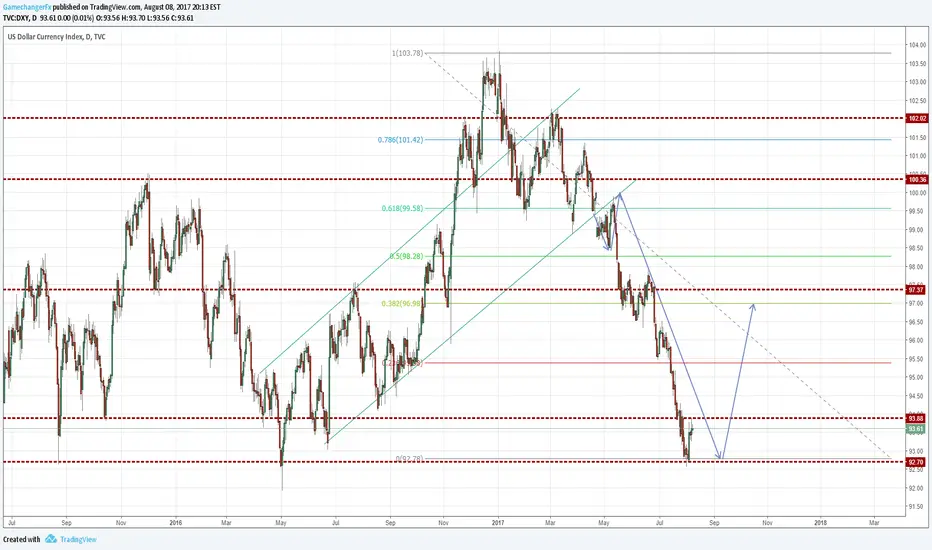The image size is (932, 550).
Task: Click the red 93.88 price tag
Action: pos(916,418)
